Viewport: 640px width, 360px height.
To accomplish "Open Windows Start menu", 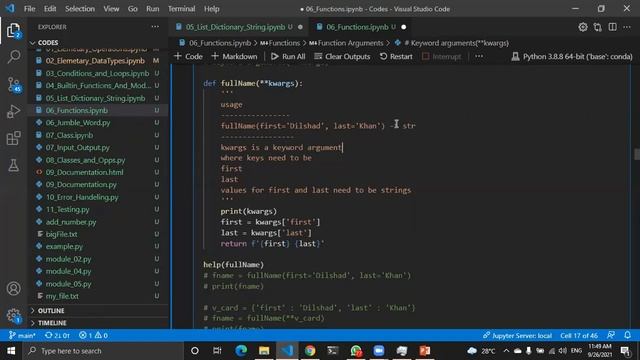I will (11, 351).
